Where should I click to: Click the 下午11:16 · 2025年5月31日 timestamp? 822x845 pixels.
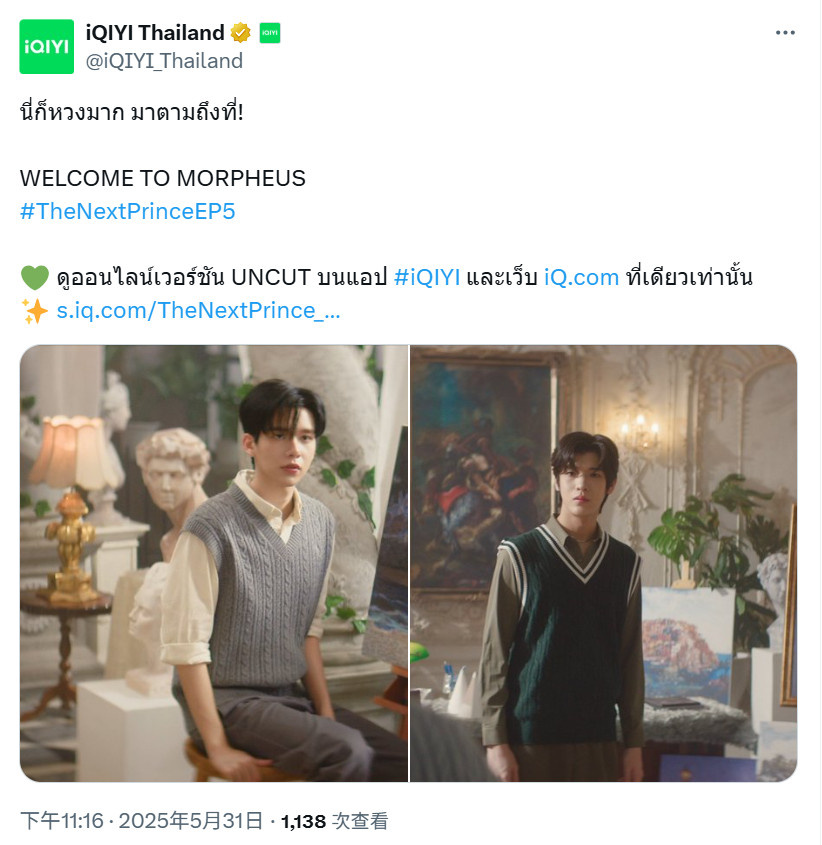tap(141, 821)
